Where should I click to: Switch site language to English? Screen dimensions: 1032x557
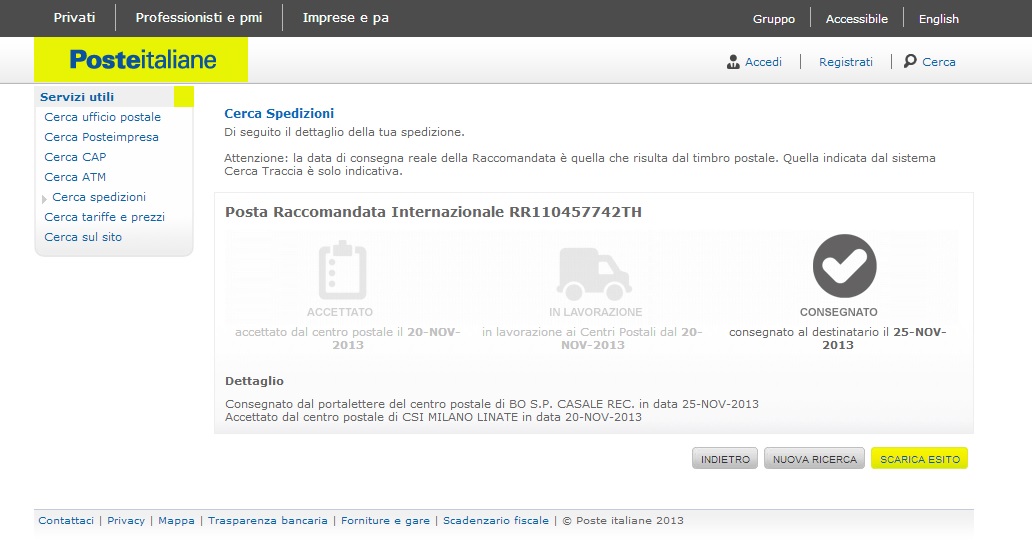pos(938,19)
